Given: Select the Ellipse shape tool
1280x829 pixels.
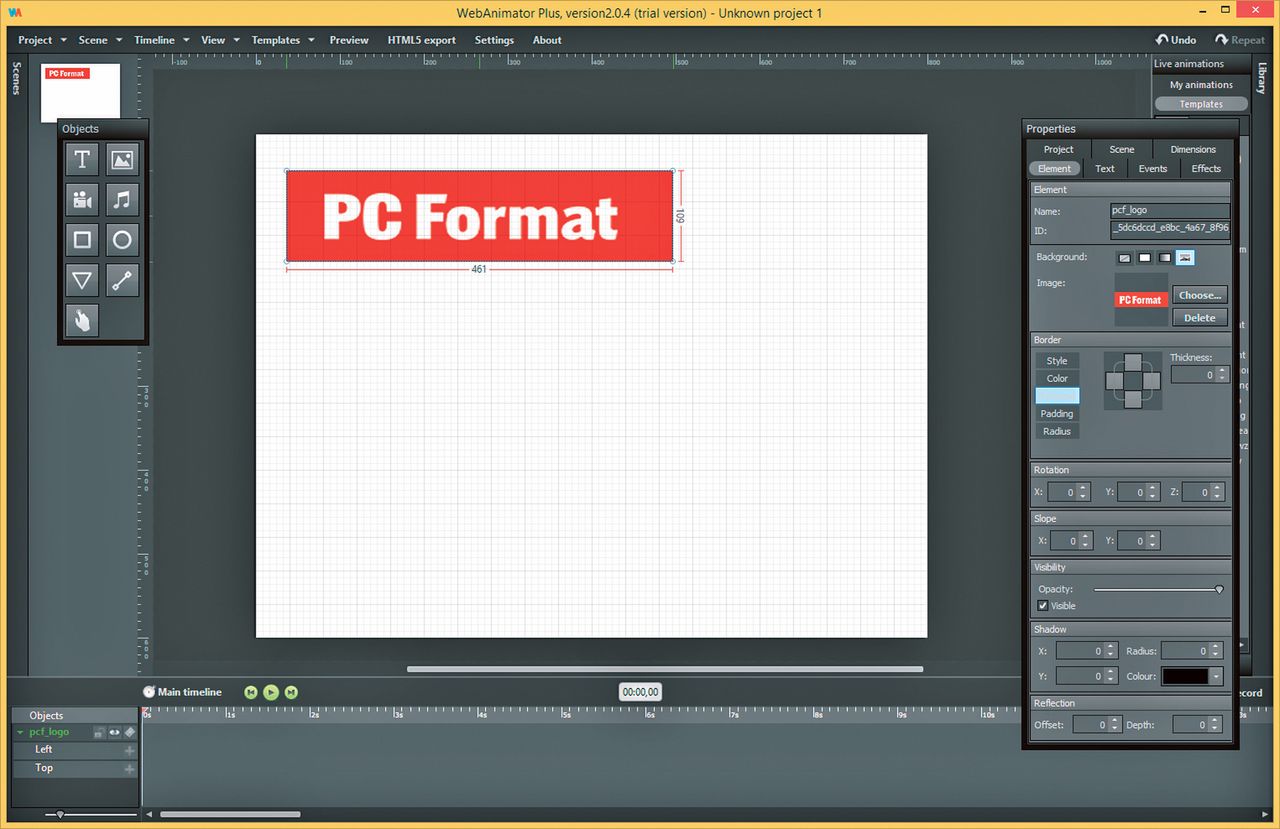Looking at the screenshot, I should (x=122, y=240).
